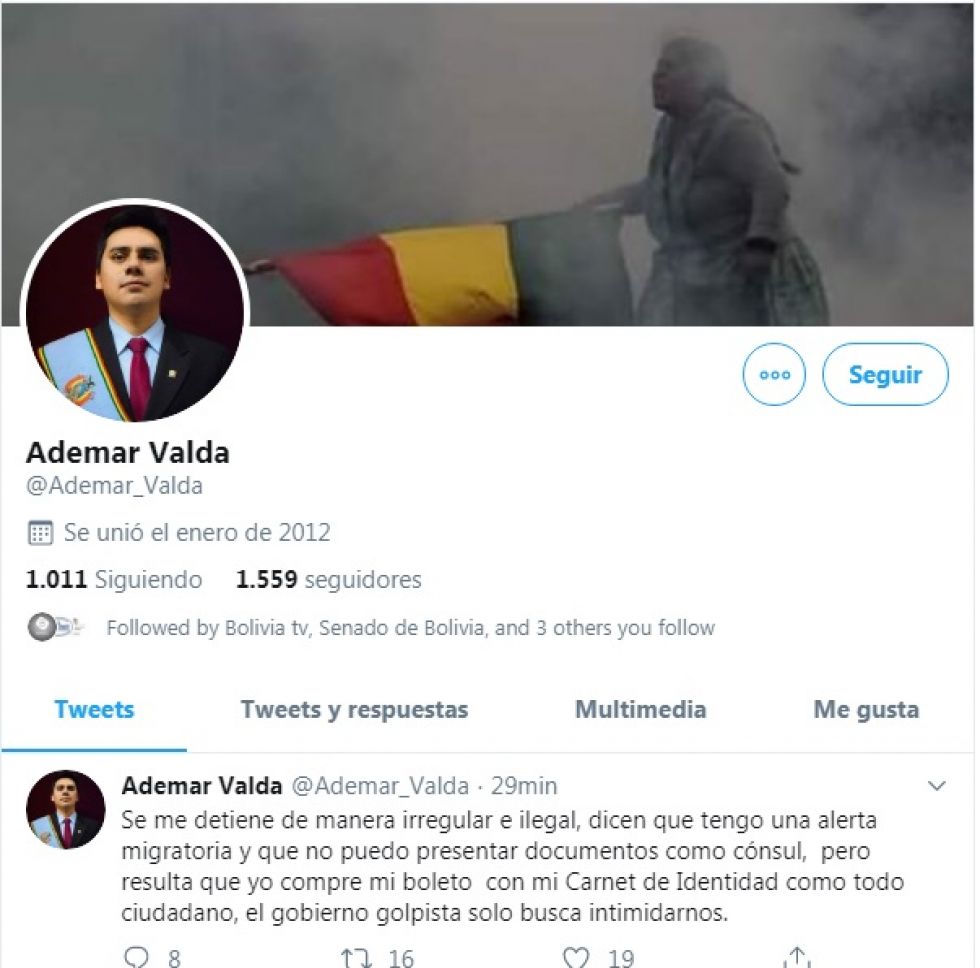Image resolution: width=980 pixels, height=968 pixels.
Task: Click the retweet arrows icon
Action: 356,958
